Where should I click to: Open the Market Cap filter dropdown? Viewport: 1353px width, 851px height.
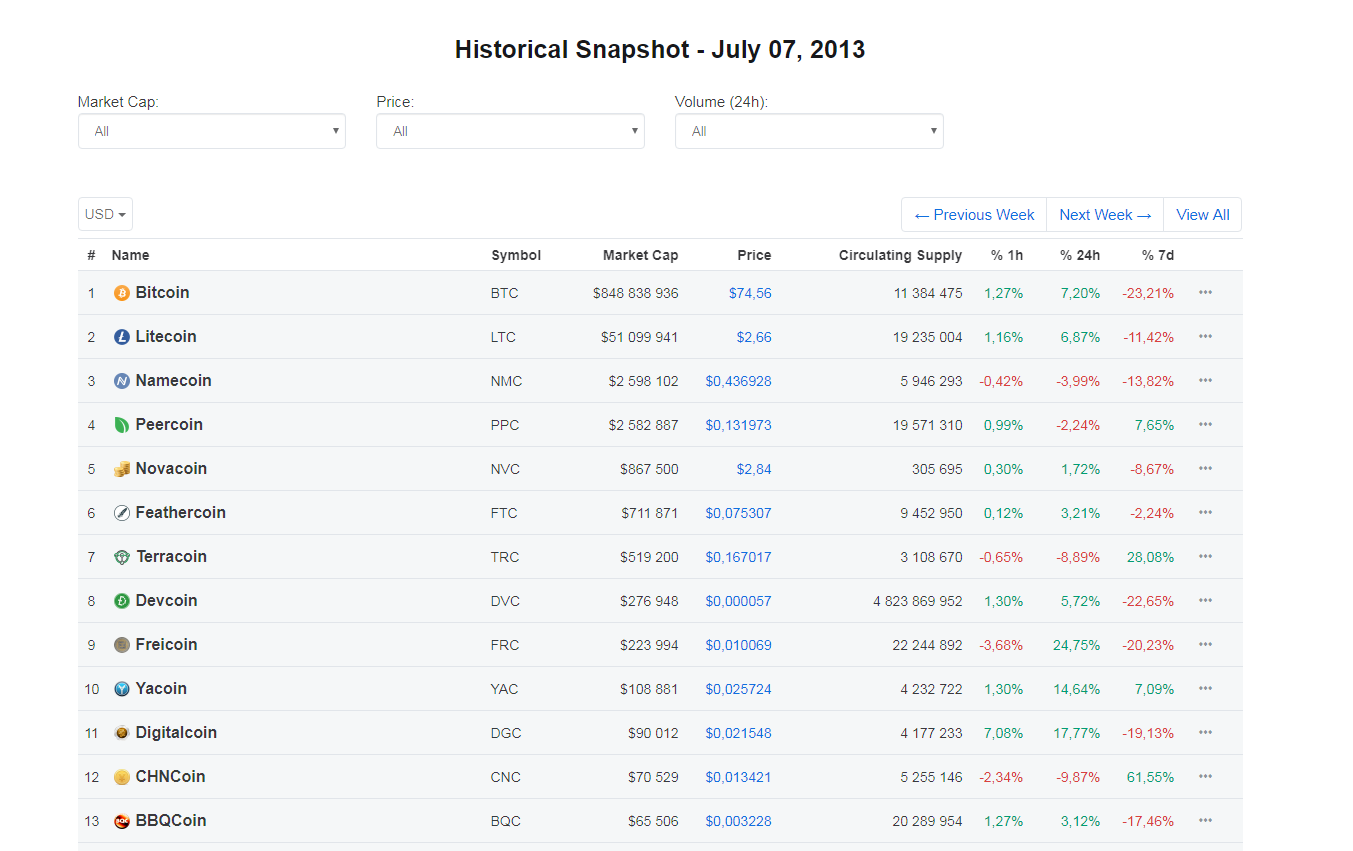point(212,131)
